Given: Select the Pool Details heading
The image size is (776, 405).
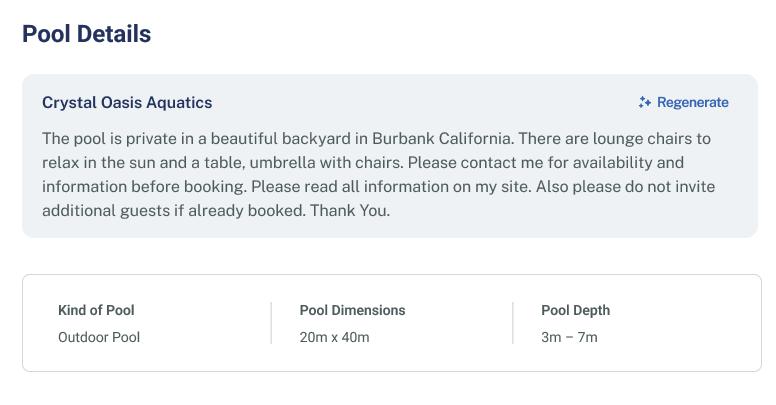Looking at the screenshot, I should (x=87, y=34).
